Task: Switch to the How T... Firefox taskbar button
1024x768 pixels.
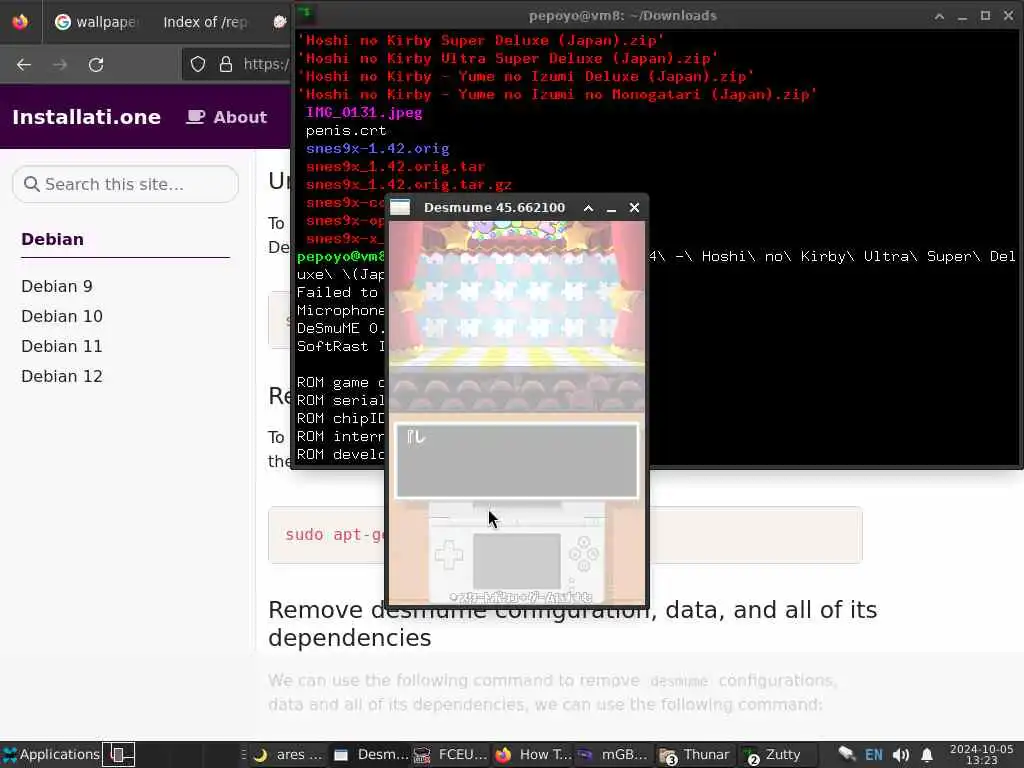Action: (x=533, y=755)
